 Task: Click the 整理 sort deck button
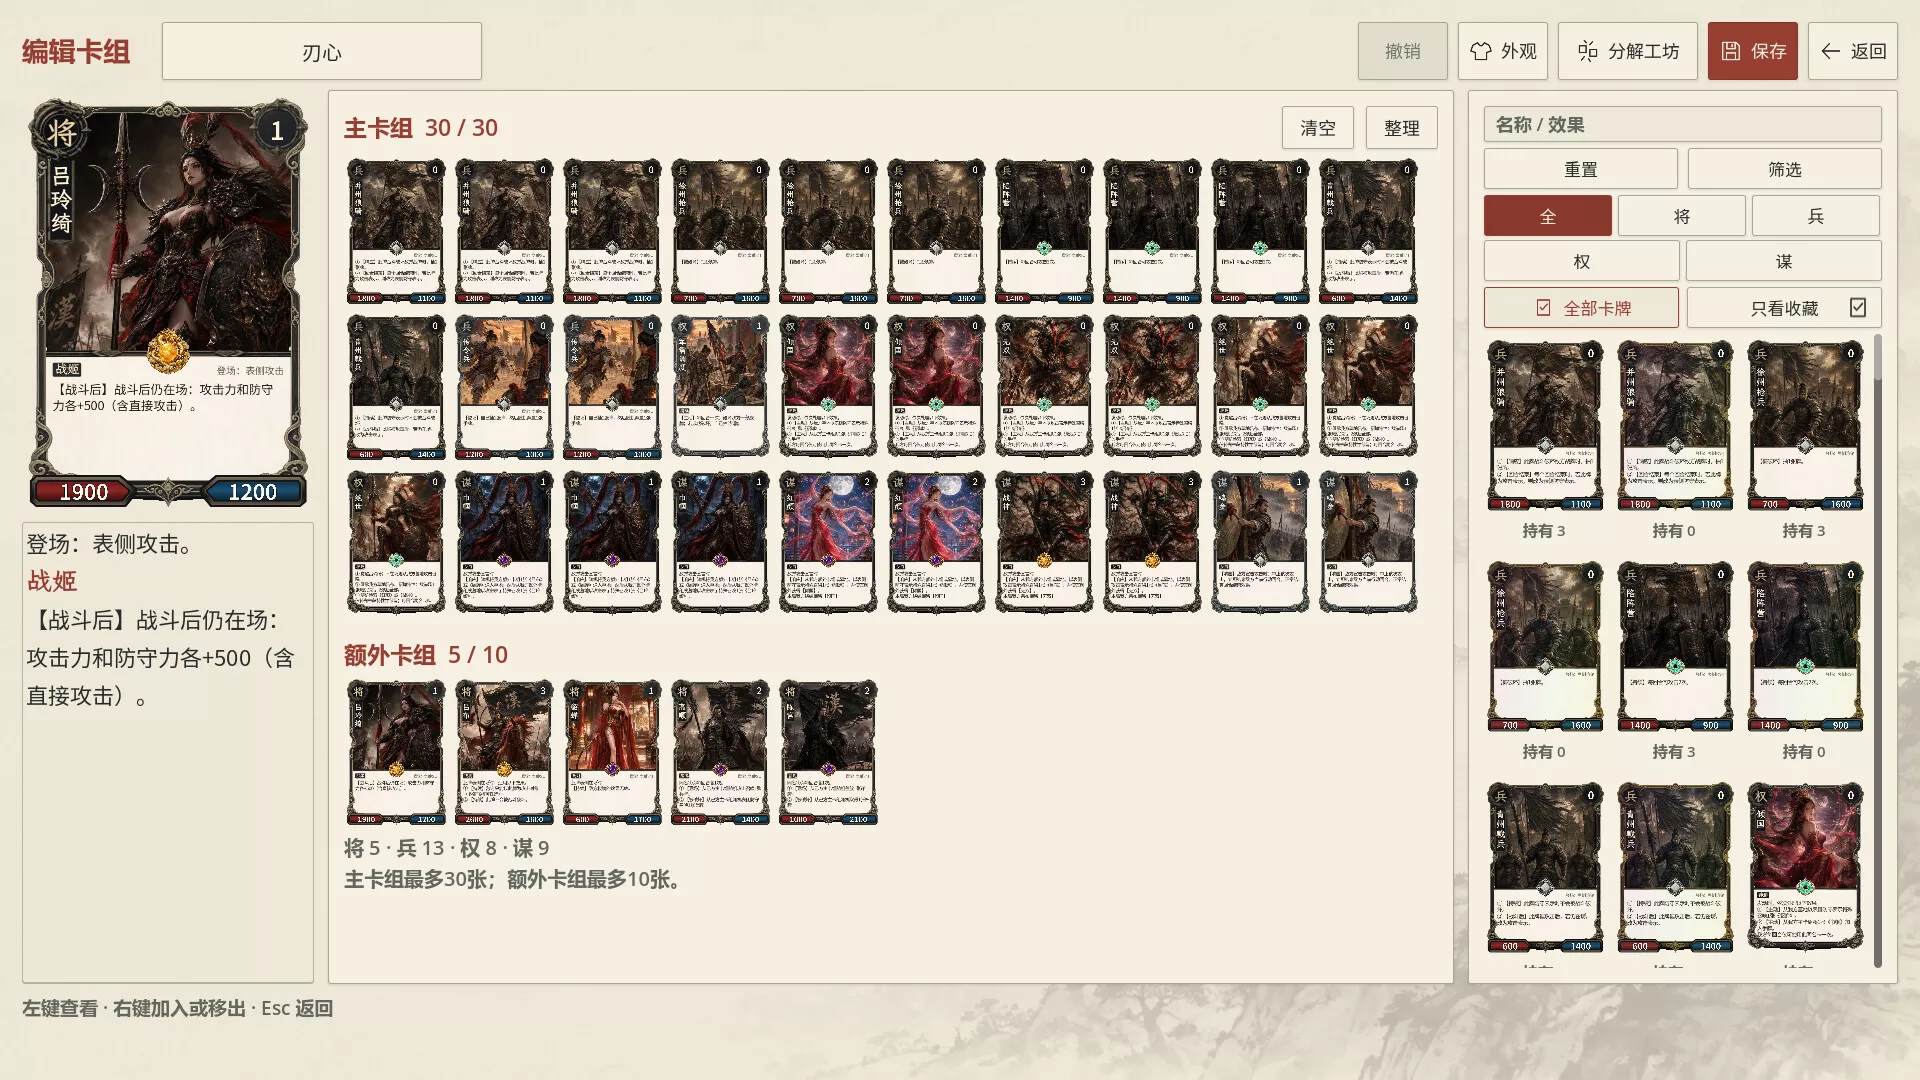[x=1401, y=128]
